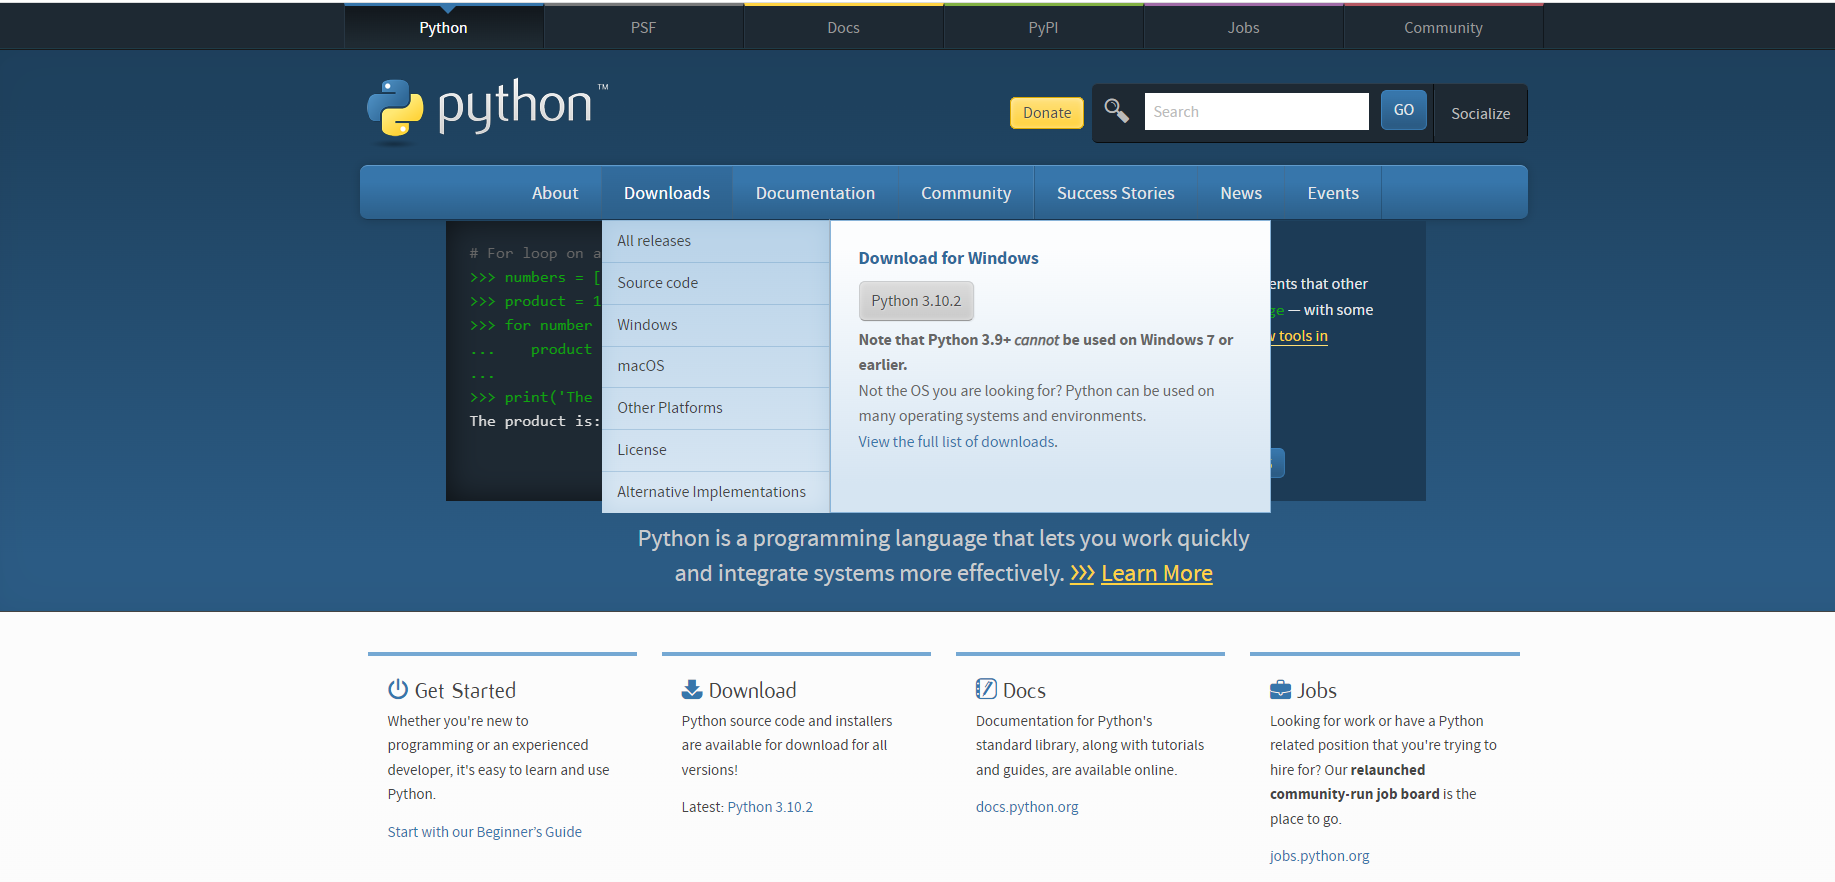Follow the Start with our Beginner's Guide link

(x=484, y=832)
